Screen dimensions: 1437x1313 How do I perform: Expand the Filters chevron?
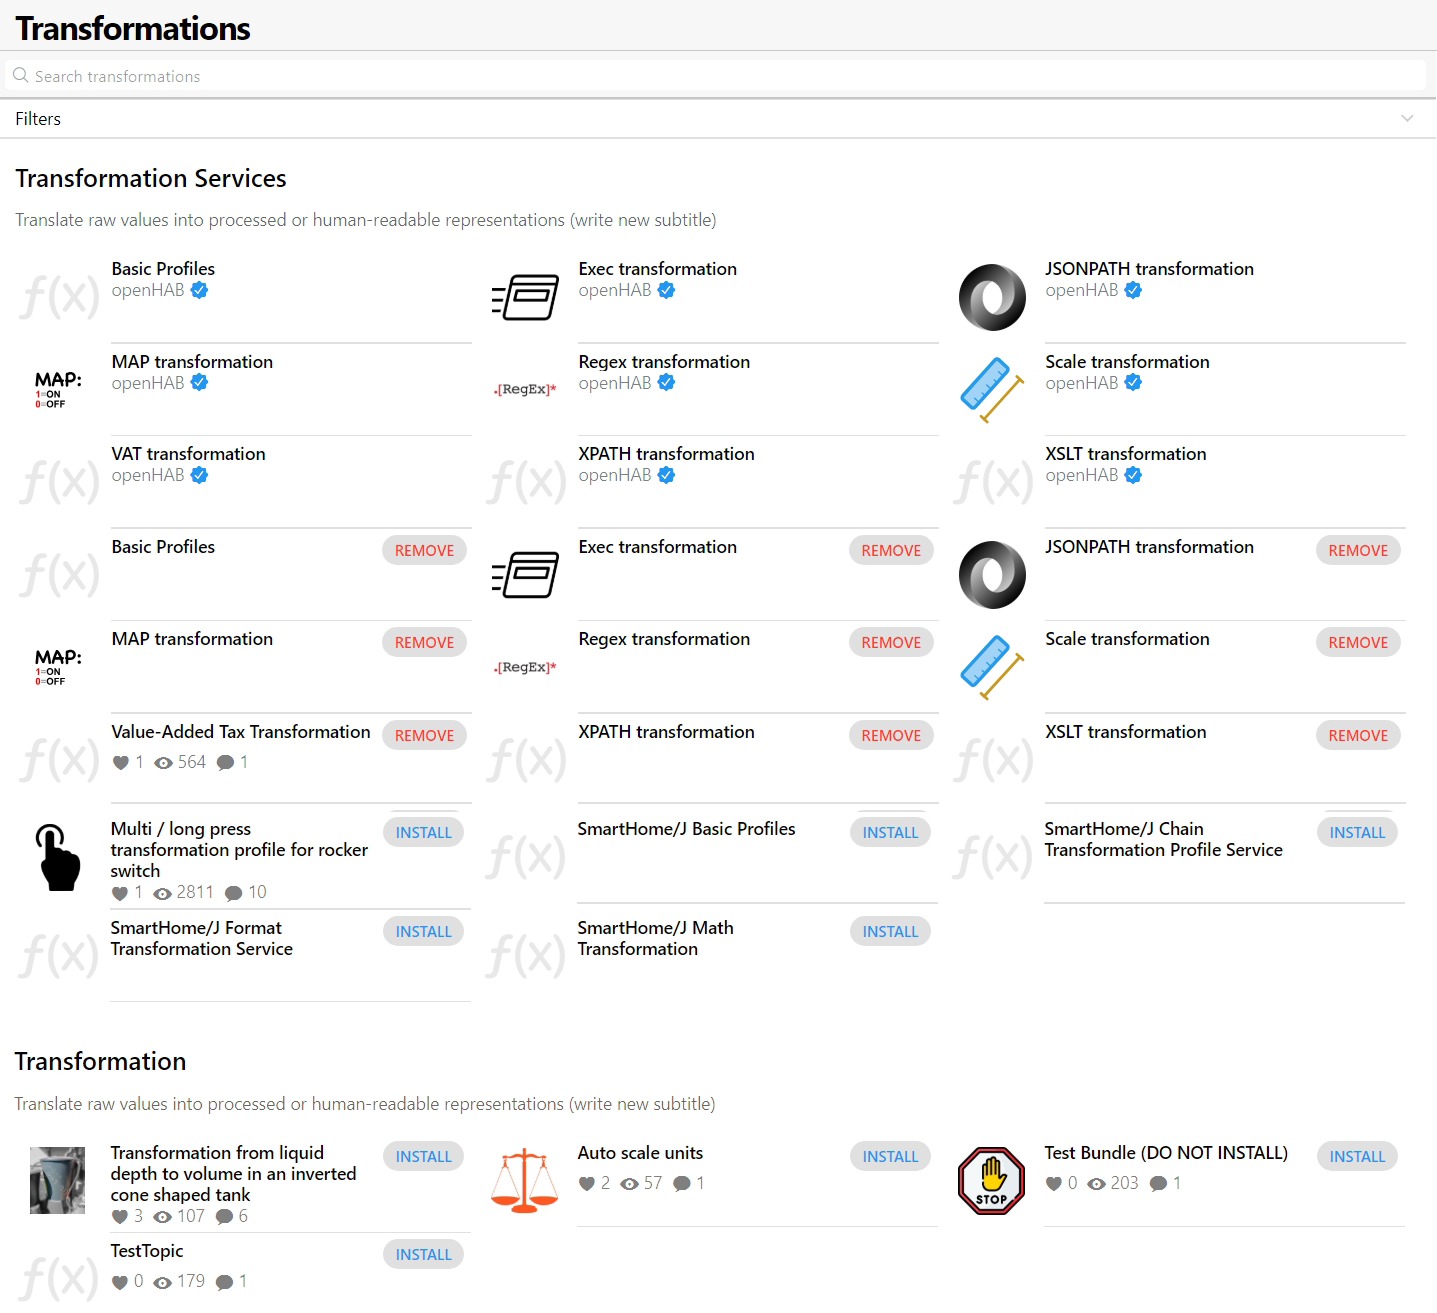(x=1407, y=118)
